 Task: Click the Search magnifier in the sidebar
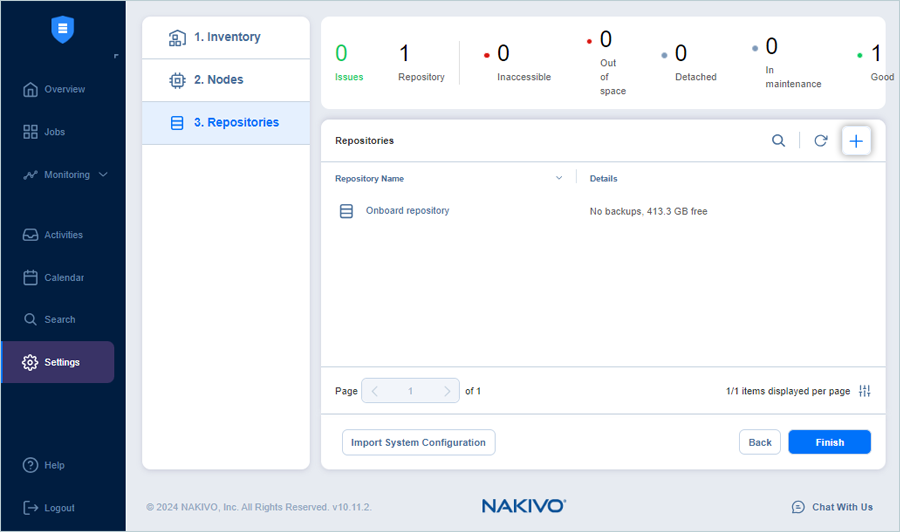(x=30, y=319)
